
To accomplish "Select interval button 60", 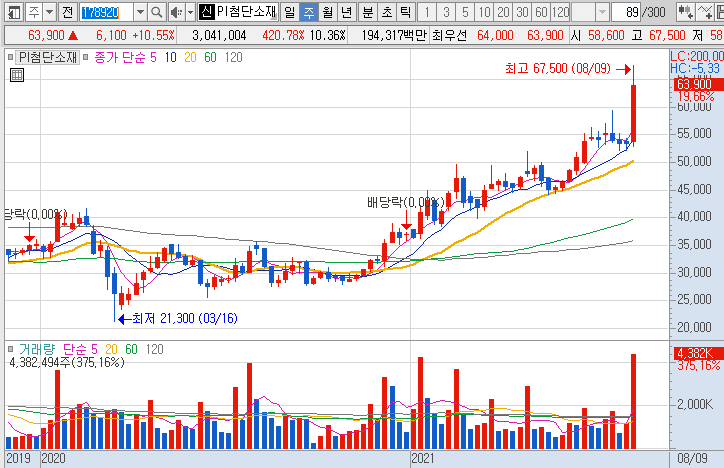I will click(x=541, y=12).
